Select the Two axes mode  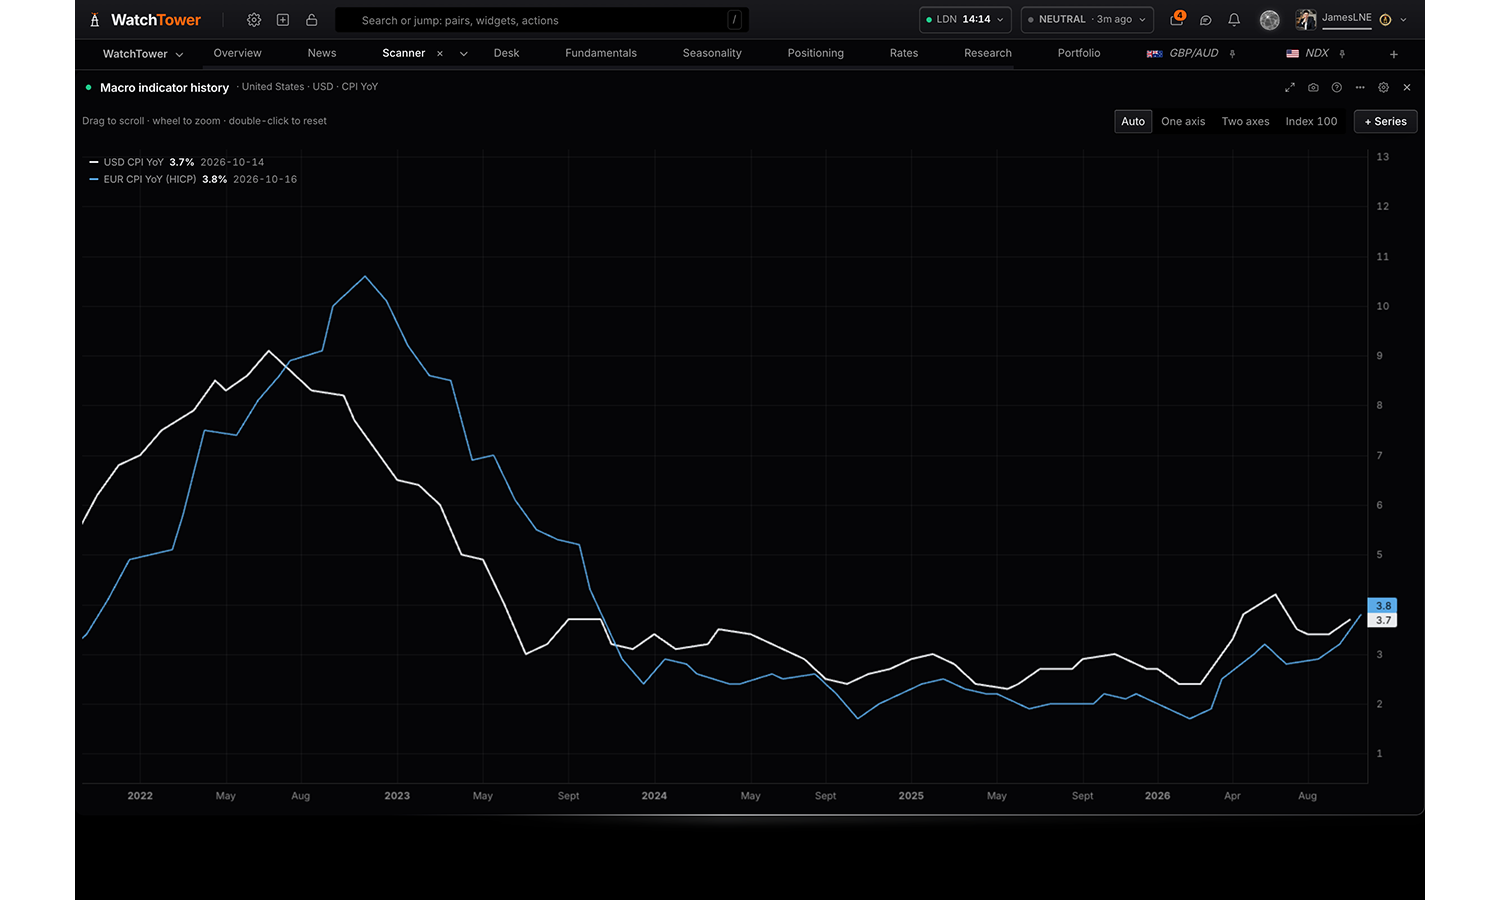point(1246,122)
